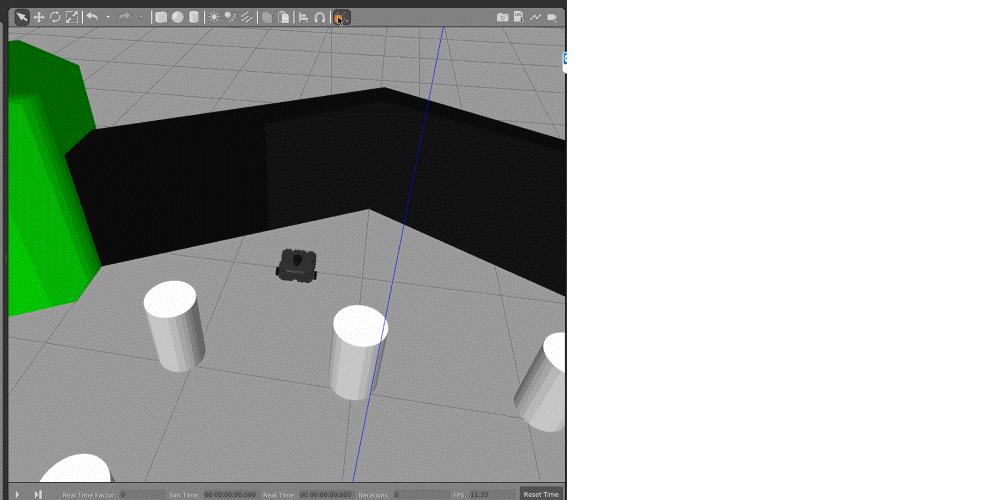The height and width of the screenshot is (500, 1000).
Task: Toggle video recording with camcorder icon
Action: pos(550,17)
